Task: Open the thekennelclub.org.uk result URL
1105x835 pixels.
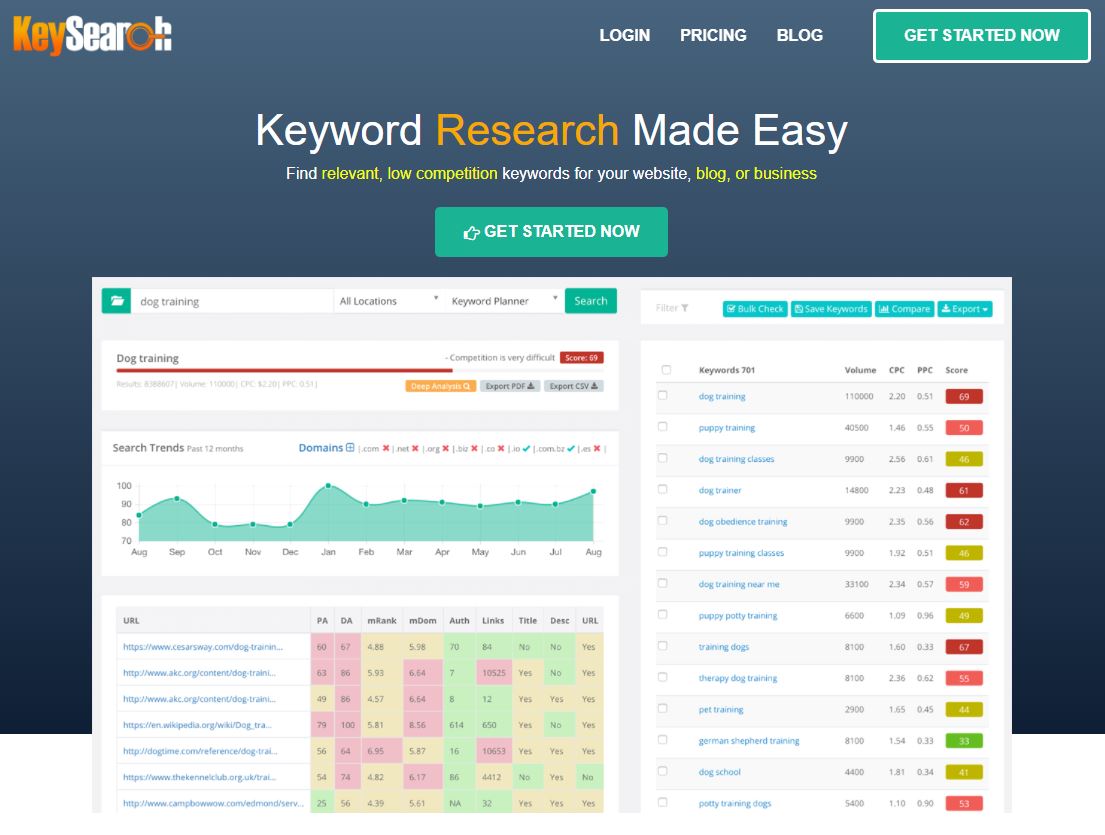Action: pos(199,777)
